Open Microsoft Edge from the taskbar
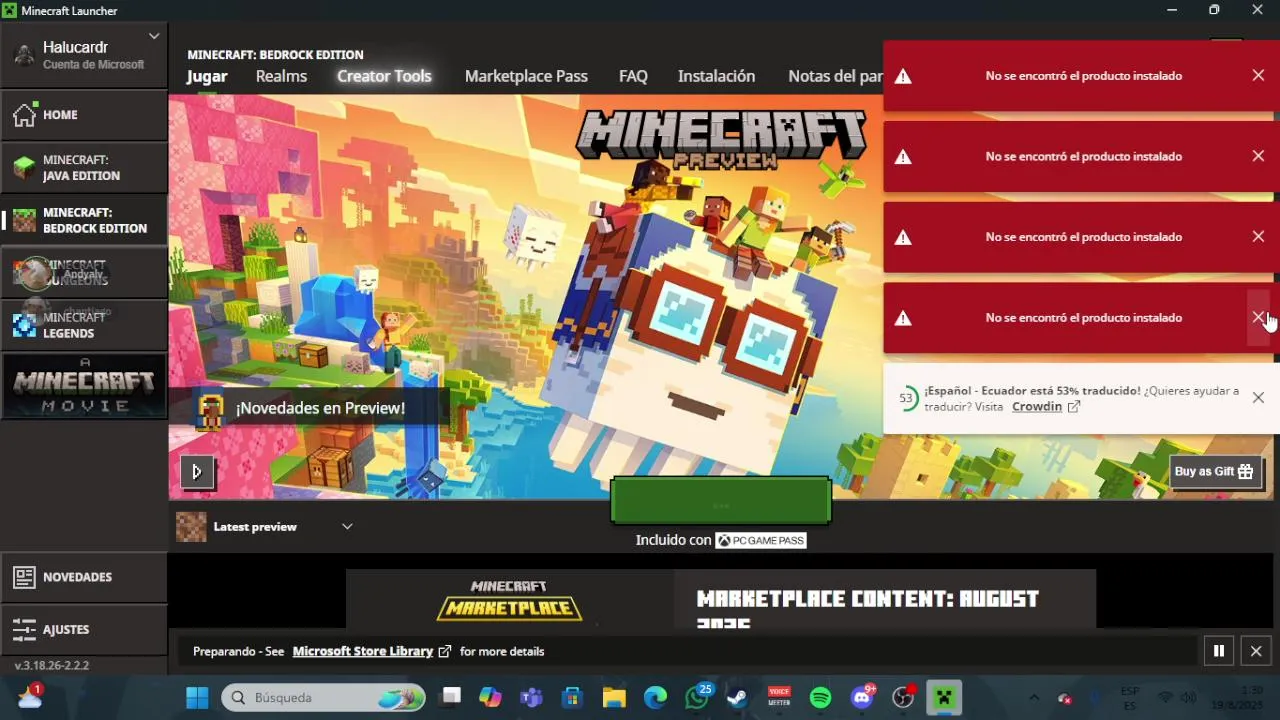 (655, 697)
